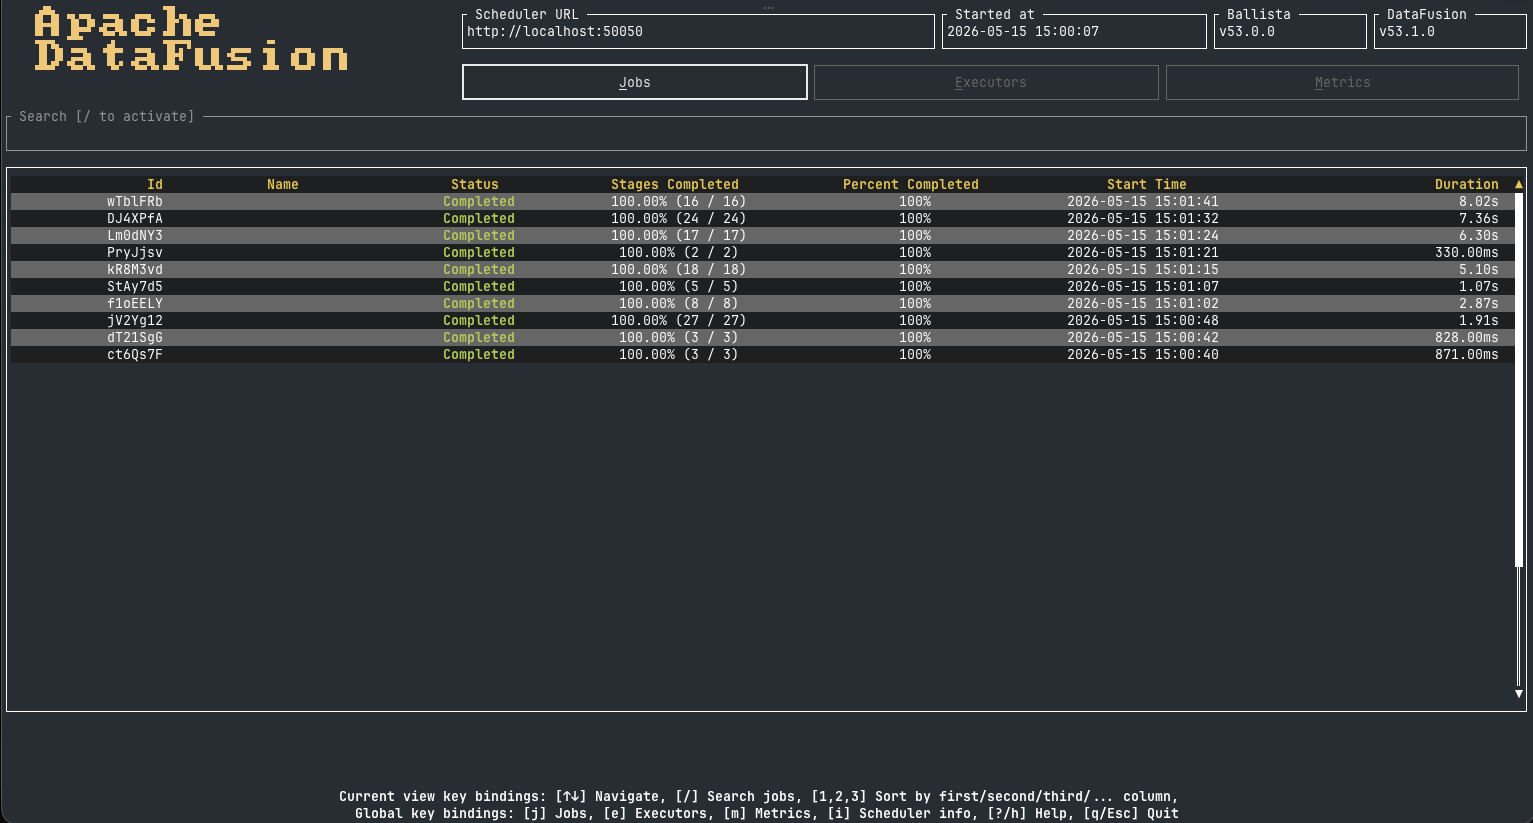Viewport: 1533px width, 823px height.
Task: Click start time 2026-05-15 15:01:41
Action: pyautogui.click(x=1143, y=201)
